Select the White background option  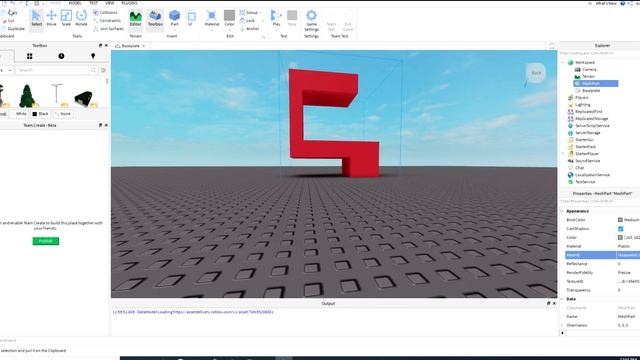pos(18,114)
